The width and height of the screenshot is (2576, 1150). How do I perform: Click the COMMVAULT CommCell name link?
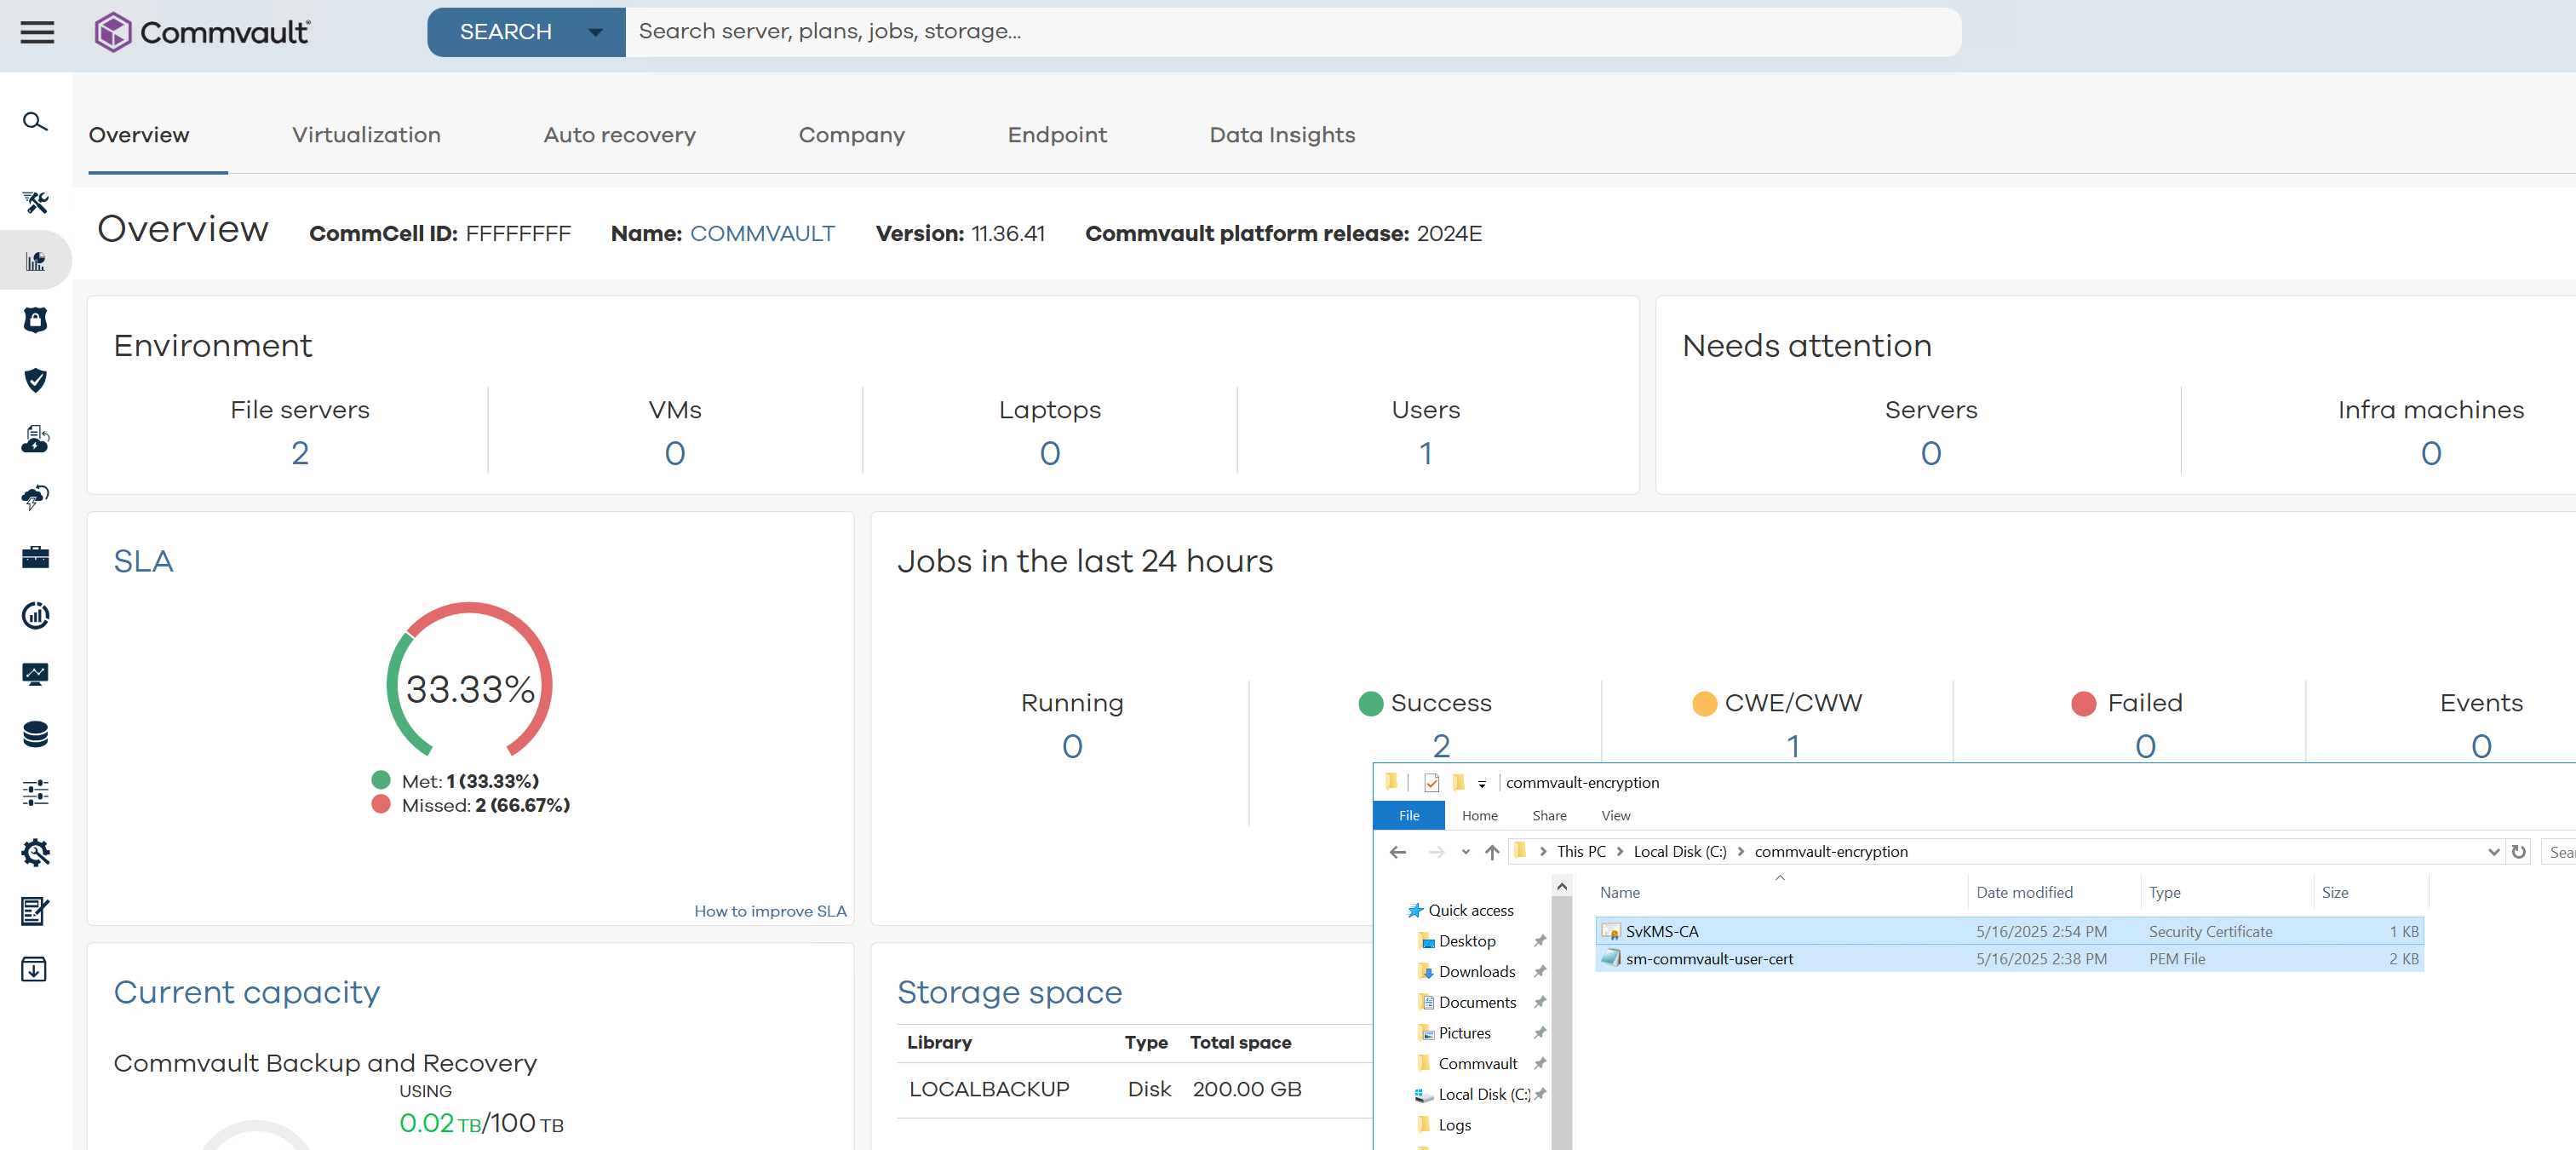(762, 234)
